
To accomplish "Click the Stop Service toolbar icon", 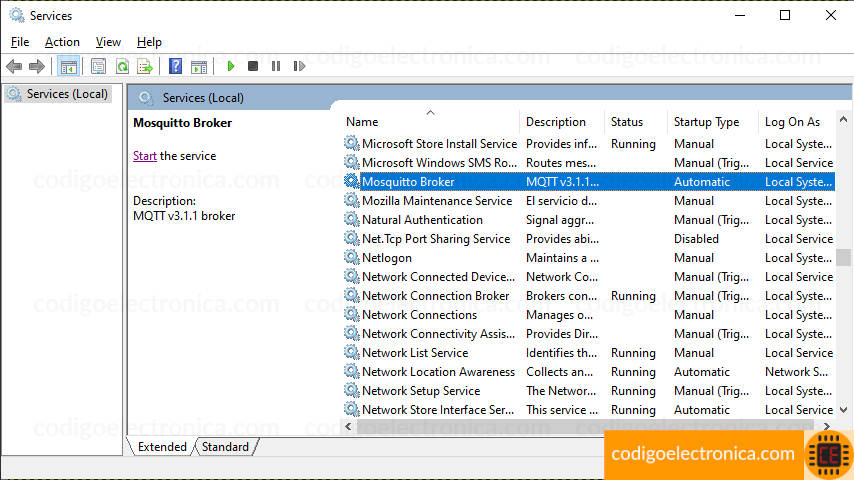I will tap(253, 66).
